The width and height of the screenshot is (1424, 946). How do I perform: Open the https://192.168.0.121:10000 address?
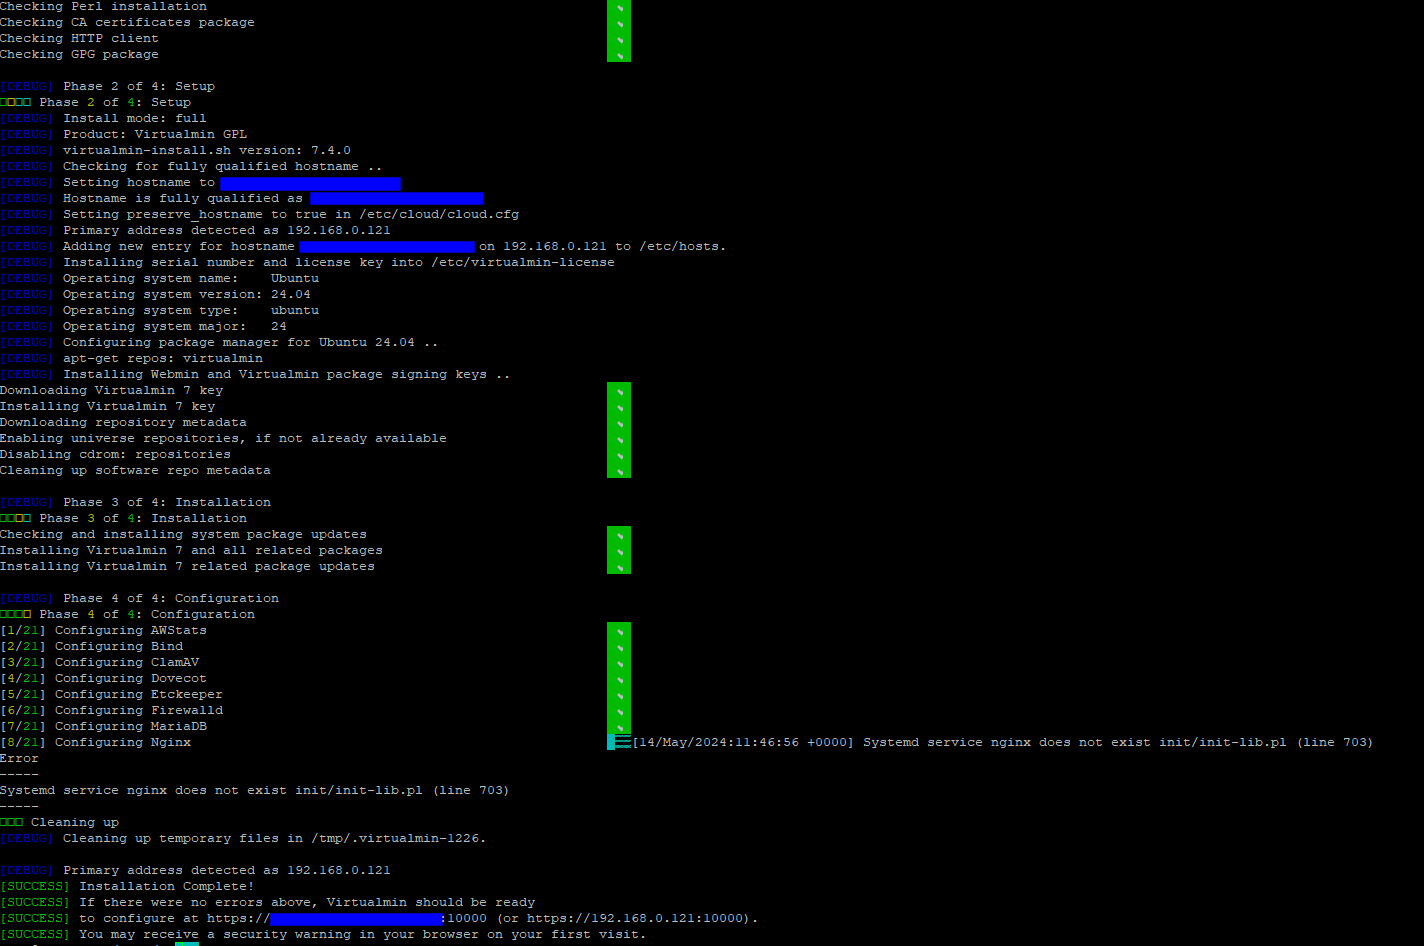point(635,918)
